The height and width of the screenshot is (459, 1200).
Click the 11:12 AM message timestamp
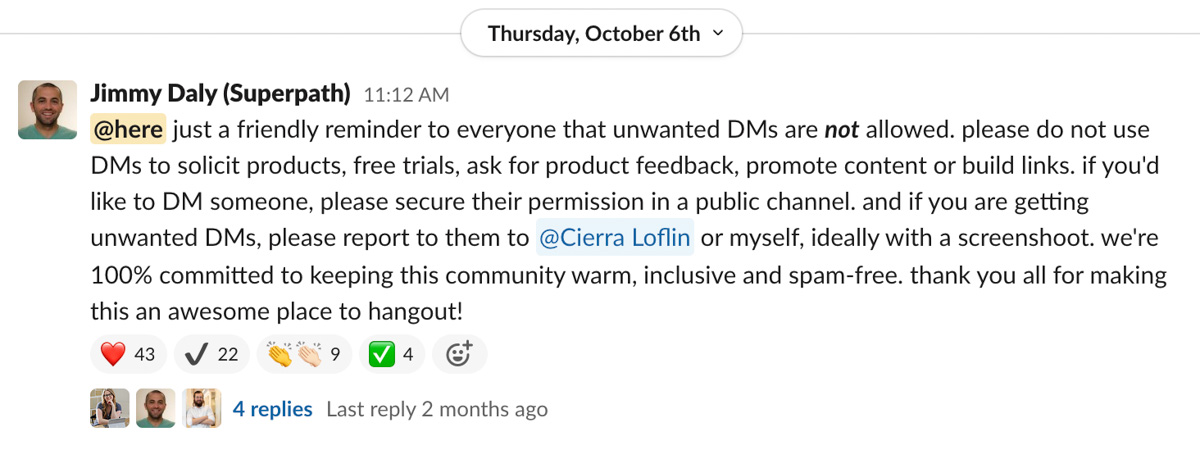point(406,95)
